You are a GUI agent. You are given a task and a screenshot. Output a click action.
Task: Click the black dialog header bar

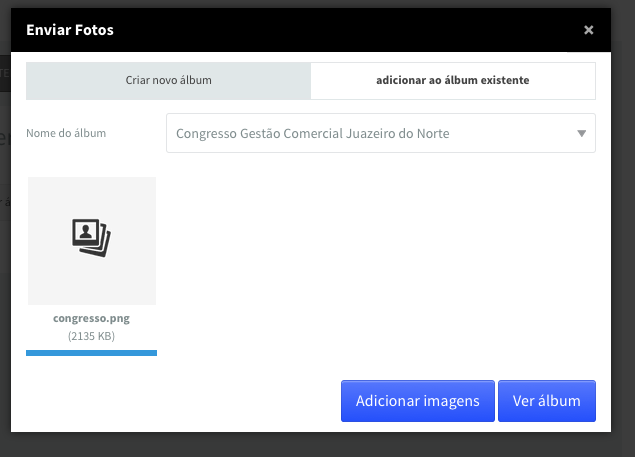coord(311,30)
